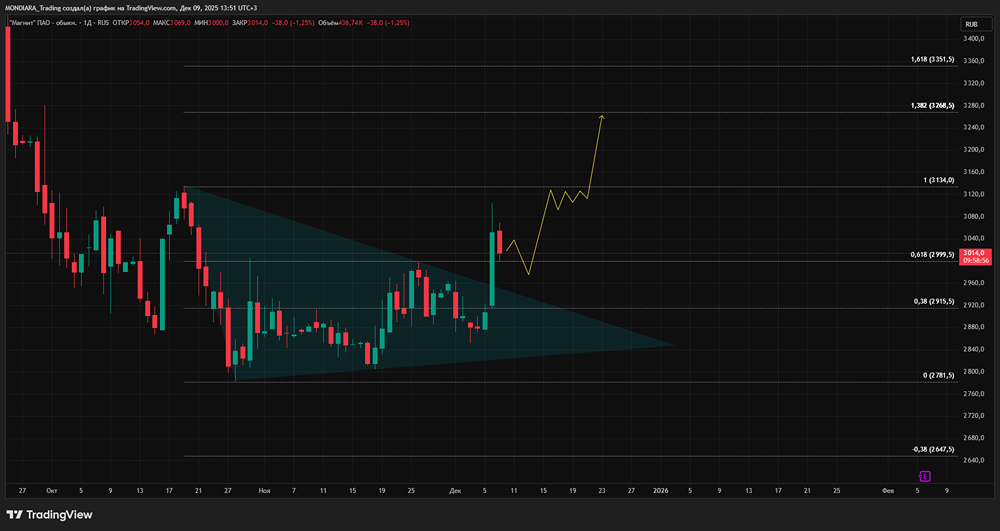Viewport: 1000px width, 531px height.
Task: Click the МИН 3000,0 low value
Action: (x=211, y=22)
